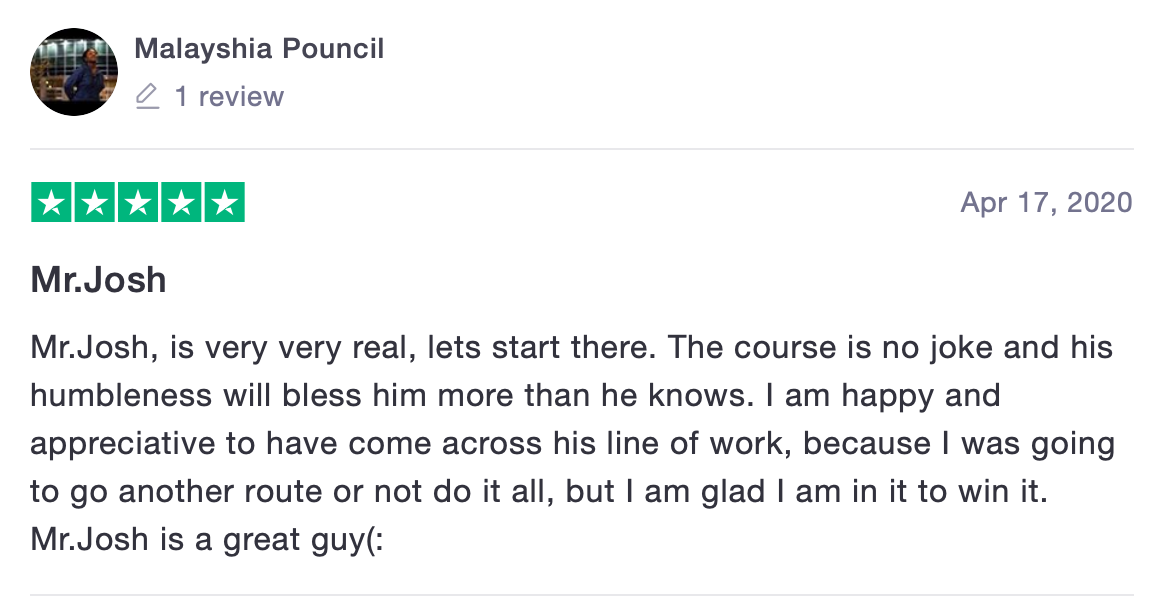
Task: Click Malayshia Pouncil's profile avatar
Action: coord(73,72)
